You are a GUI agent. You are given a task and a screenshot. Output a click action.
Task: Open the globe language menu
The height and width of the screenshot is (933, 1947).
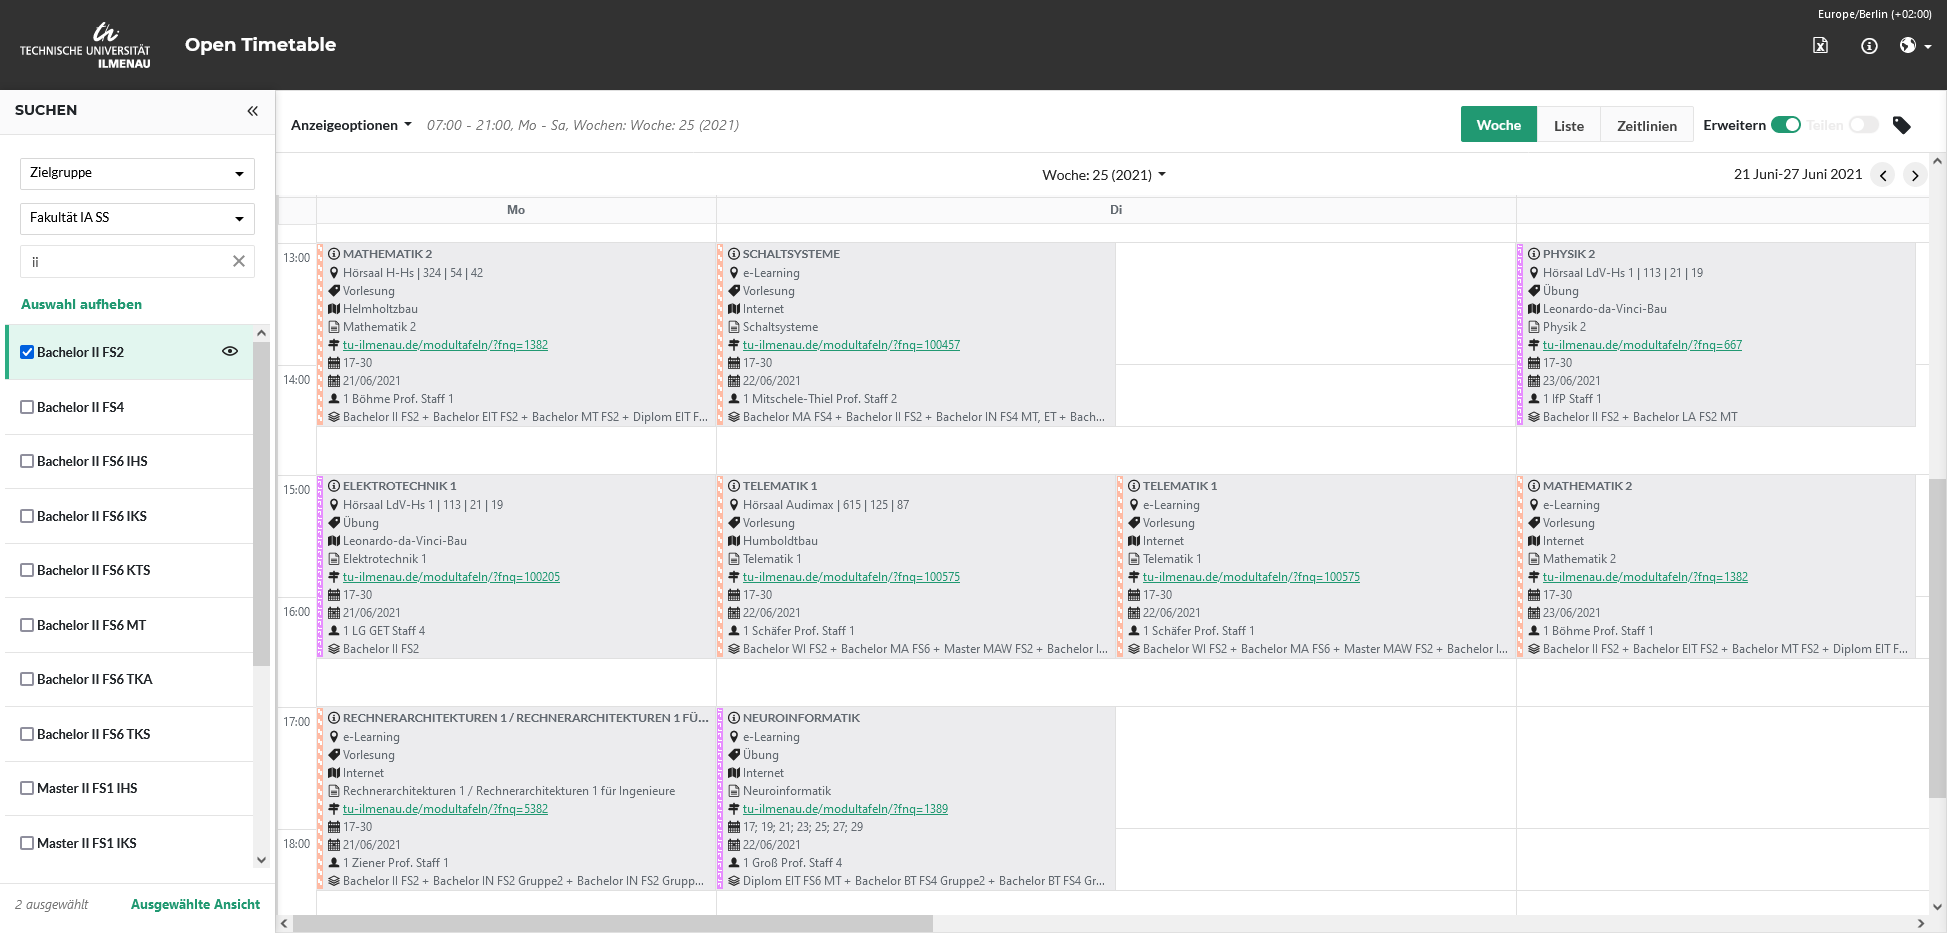(1915, 45)
